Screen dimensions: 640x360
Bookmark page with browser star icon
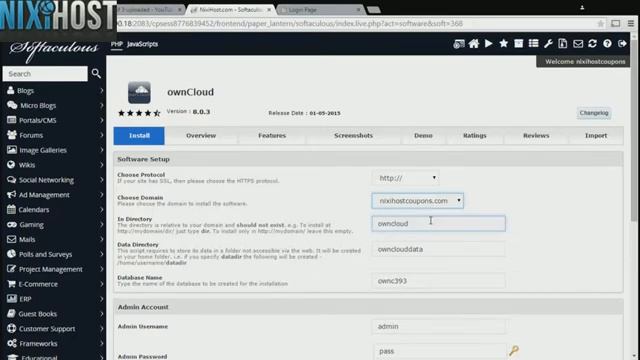click(600, 24)
